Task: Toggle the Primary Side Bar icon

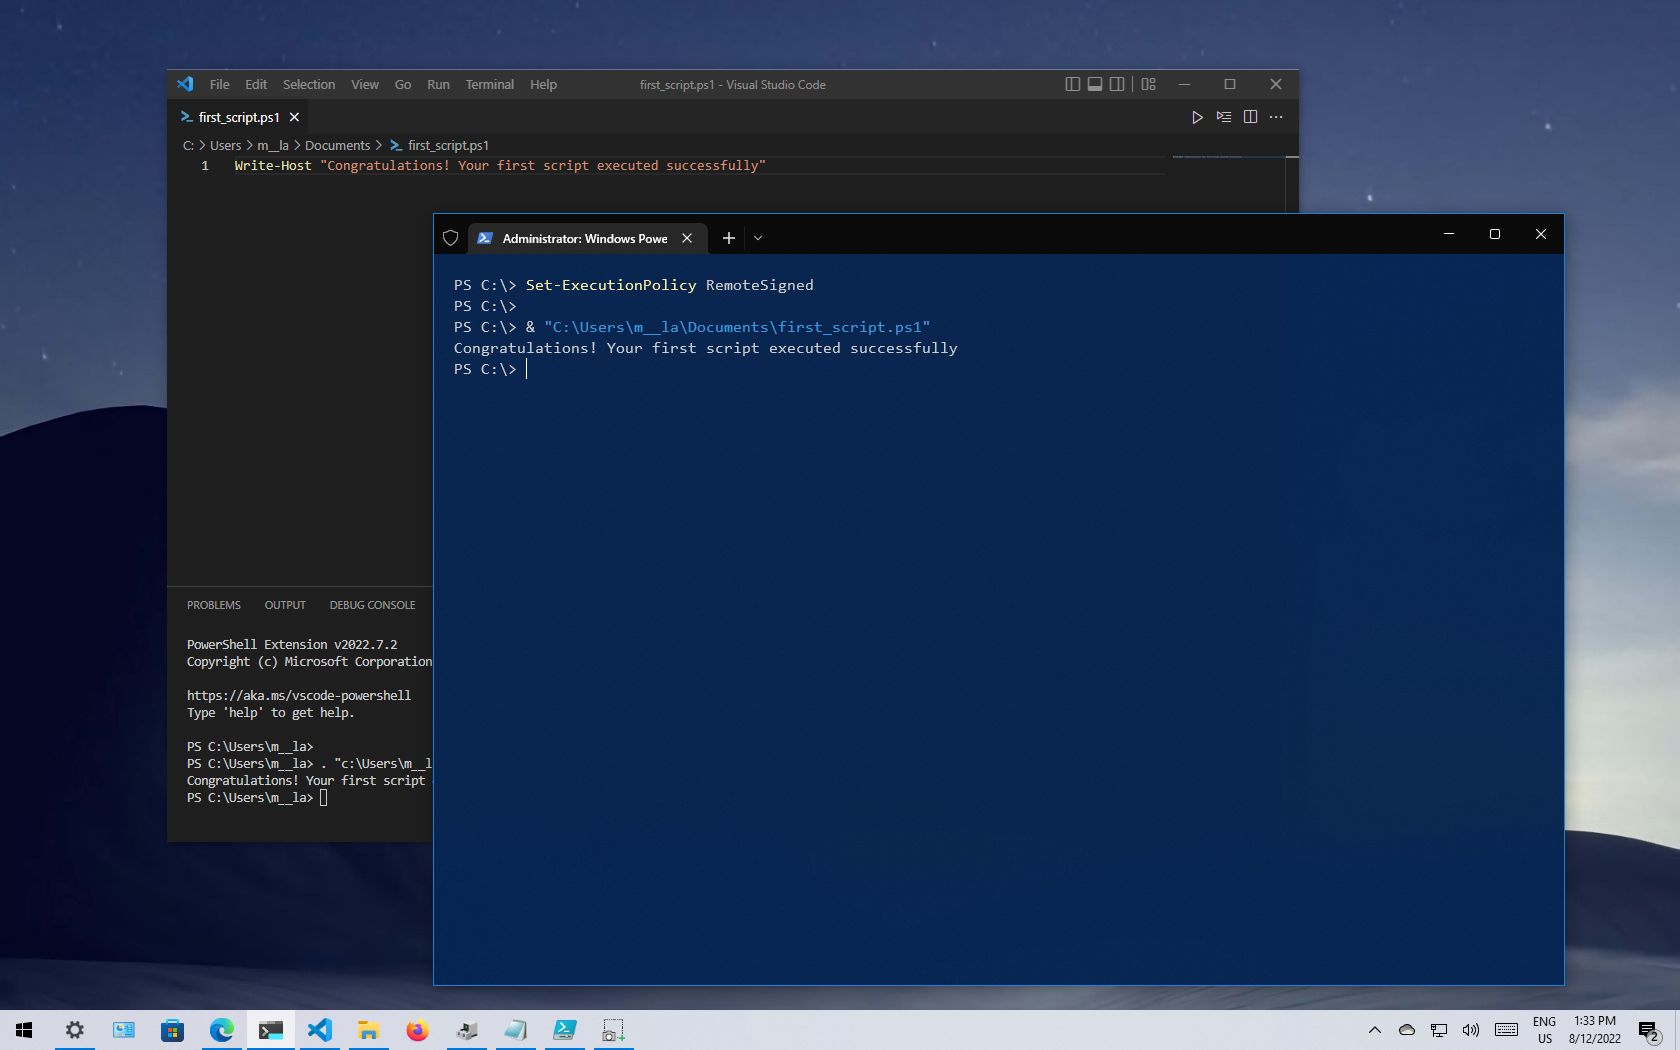Action: (x=1071, y=84)
